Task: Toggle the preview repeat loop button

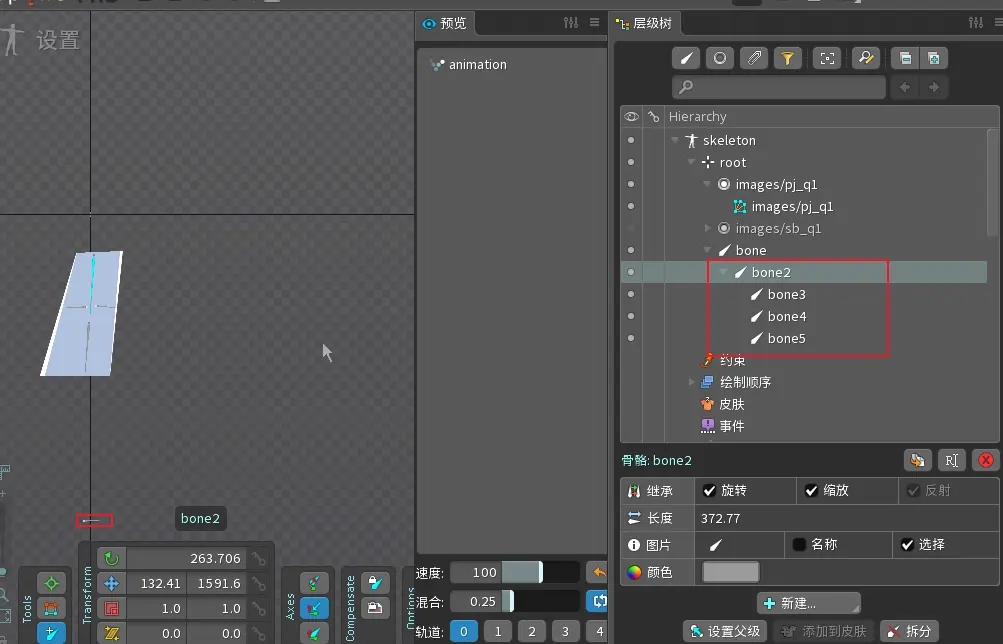Action: pyautogui.click(x=598, y=601)
